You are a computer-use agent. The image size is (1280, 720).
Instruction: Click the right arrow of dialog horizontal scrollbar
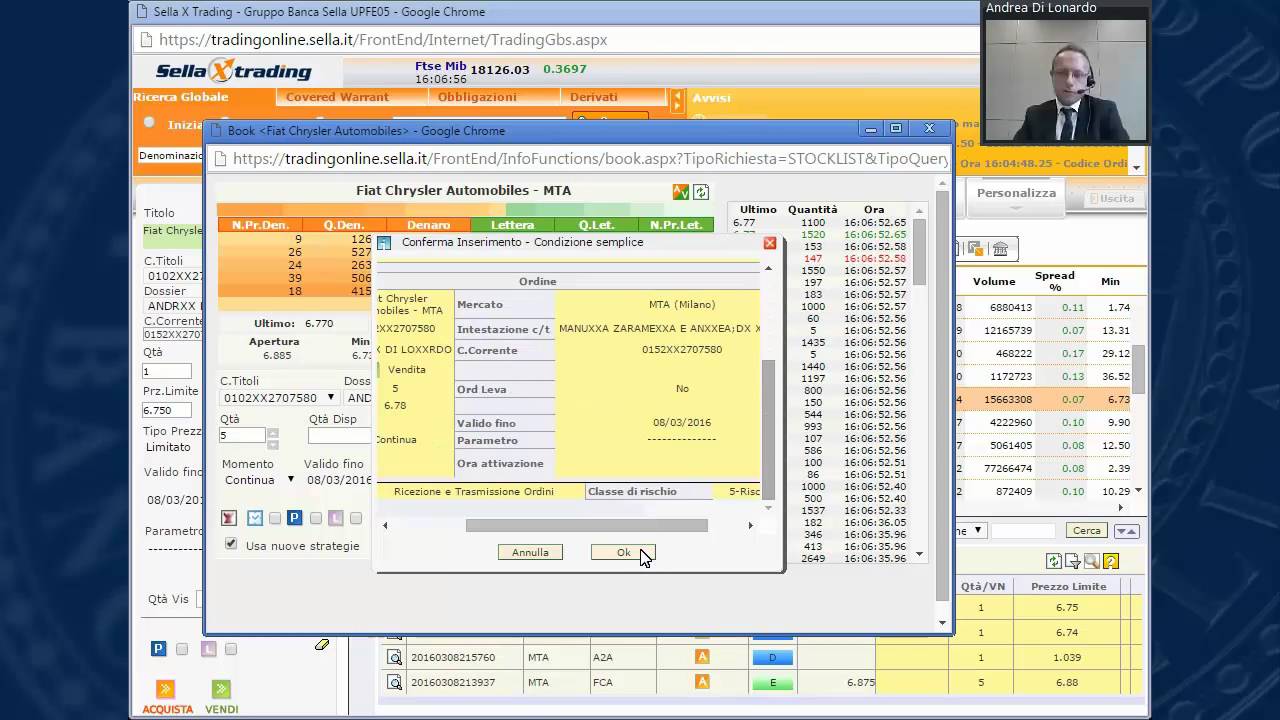[750, 525]
